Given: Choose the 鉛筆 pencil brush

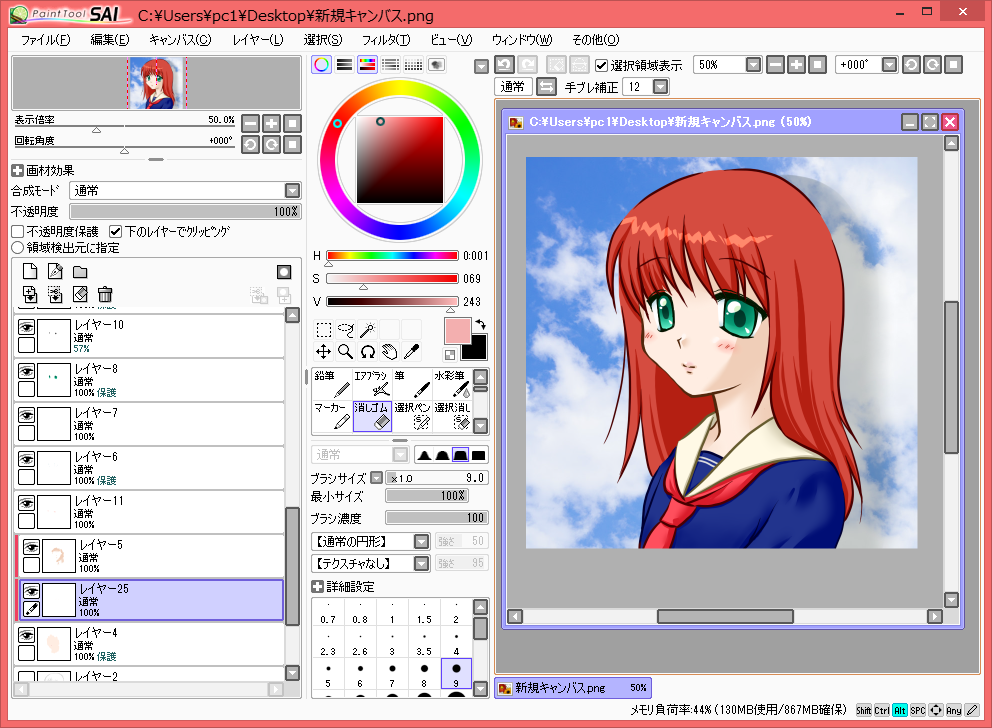Looking at the screenshot, I should pyautogui.click(x=332, y=385).
